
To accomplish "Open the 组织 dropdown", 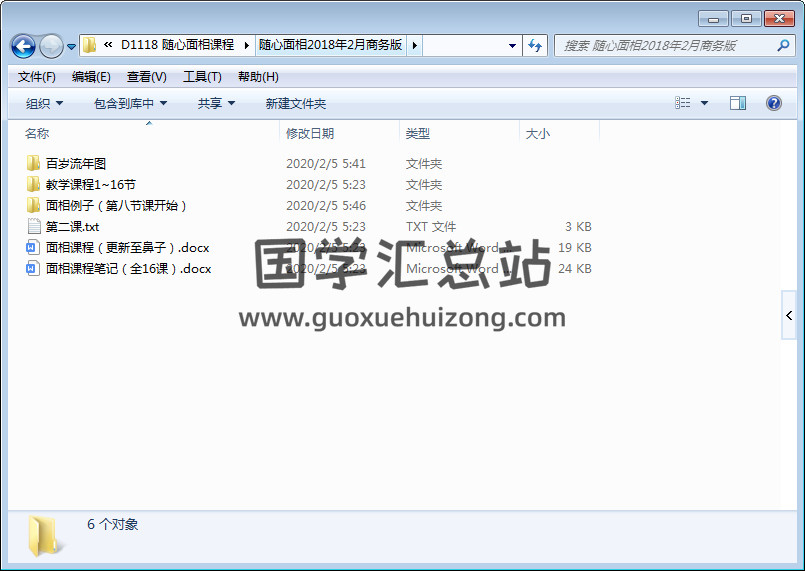I will (x=44, y=104).
